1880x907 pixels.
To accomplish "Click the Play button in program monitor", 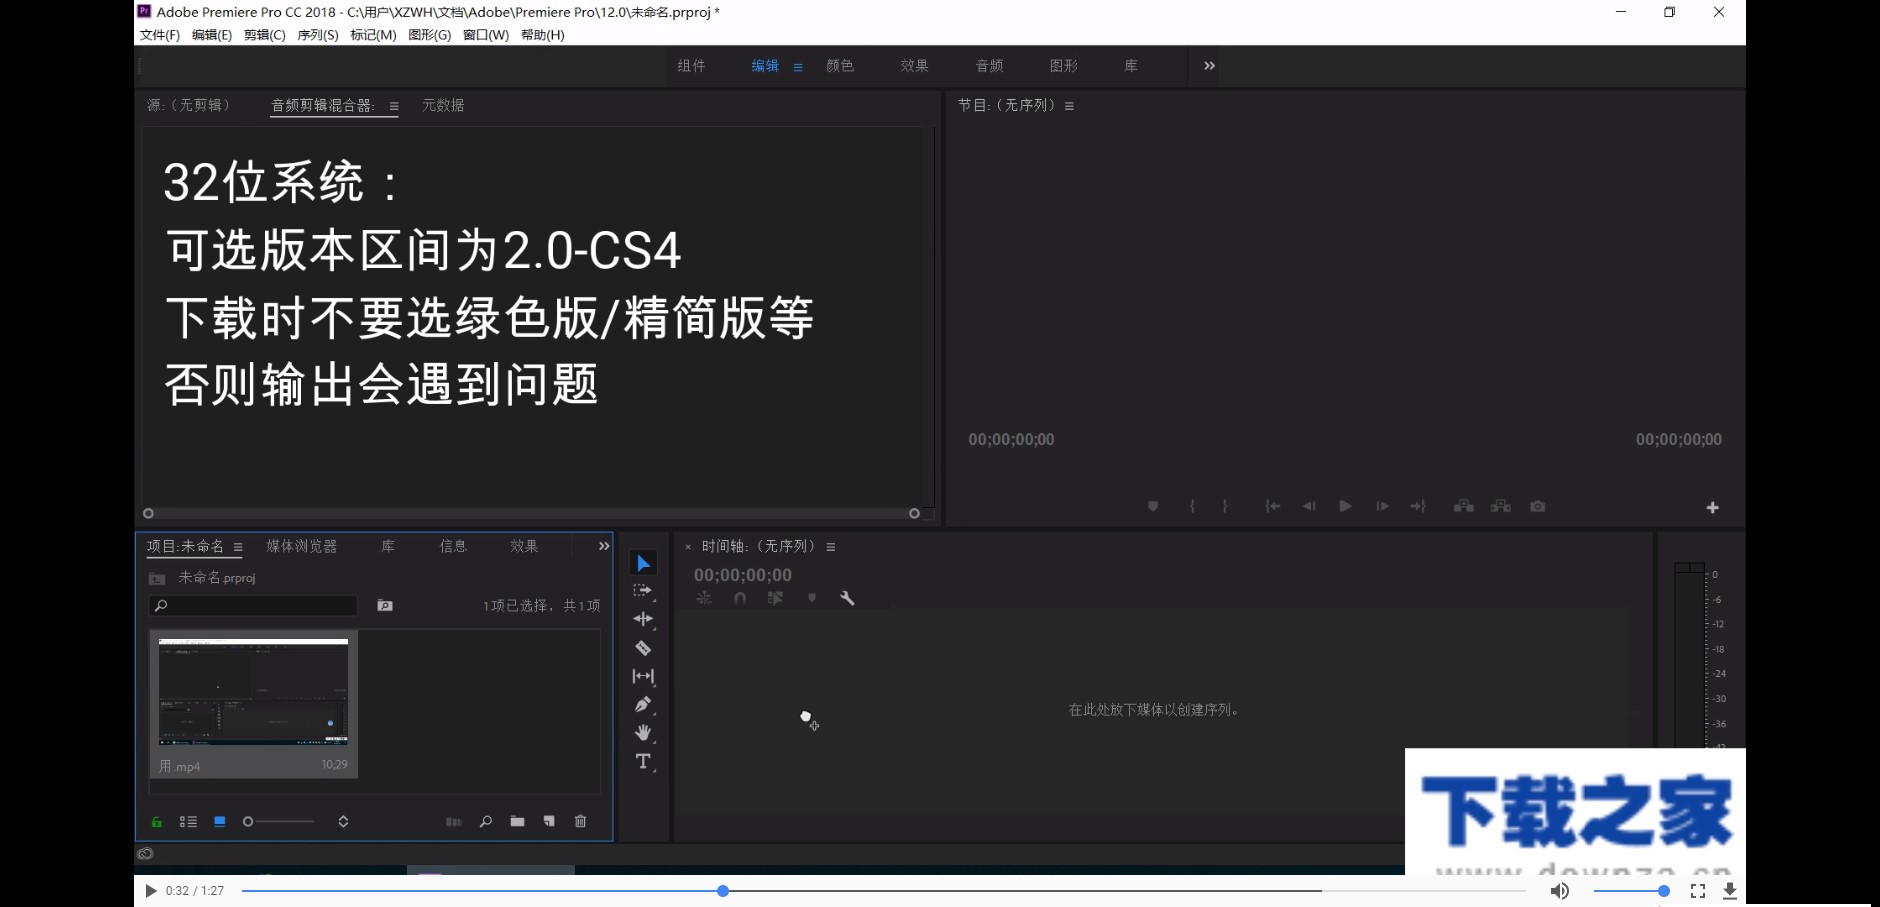I will [1345, 506].
